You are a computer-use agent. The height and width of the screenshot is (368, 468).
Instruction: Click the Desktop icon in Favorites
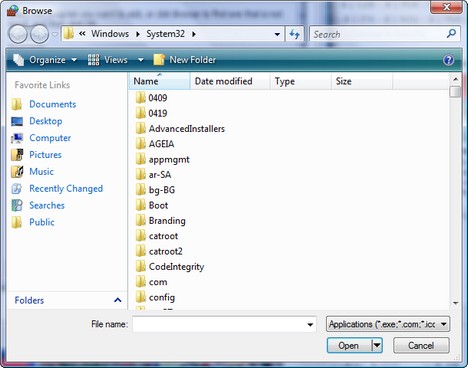[17, 121]
